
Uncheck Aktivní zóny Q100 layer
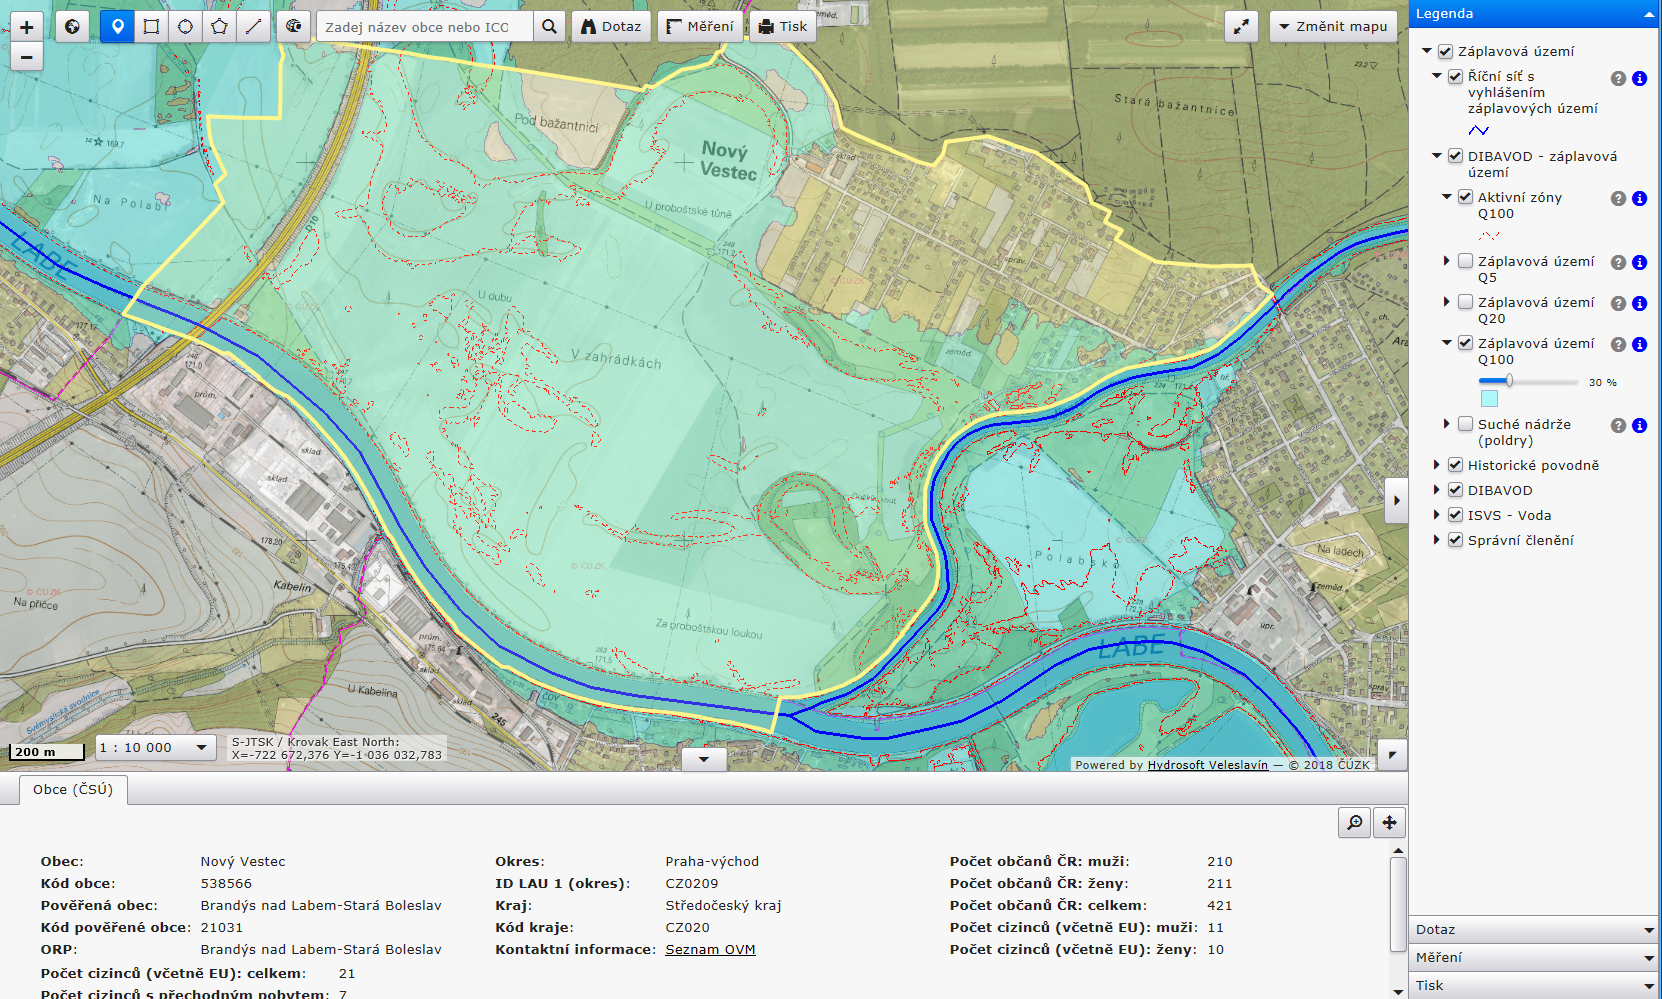tap(1465, 197)
